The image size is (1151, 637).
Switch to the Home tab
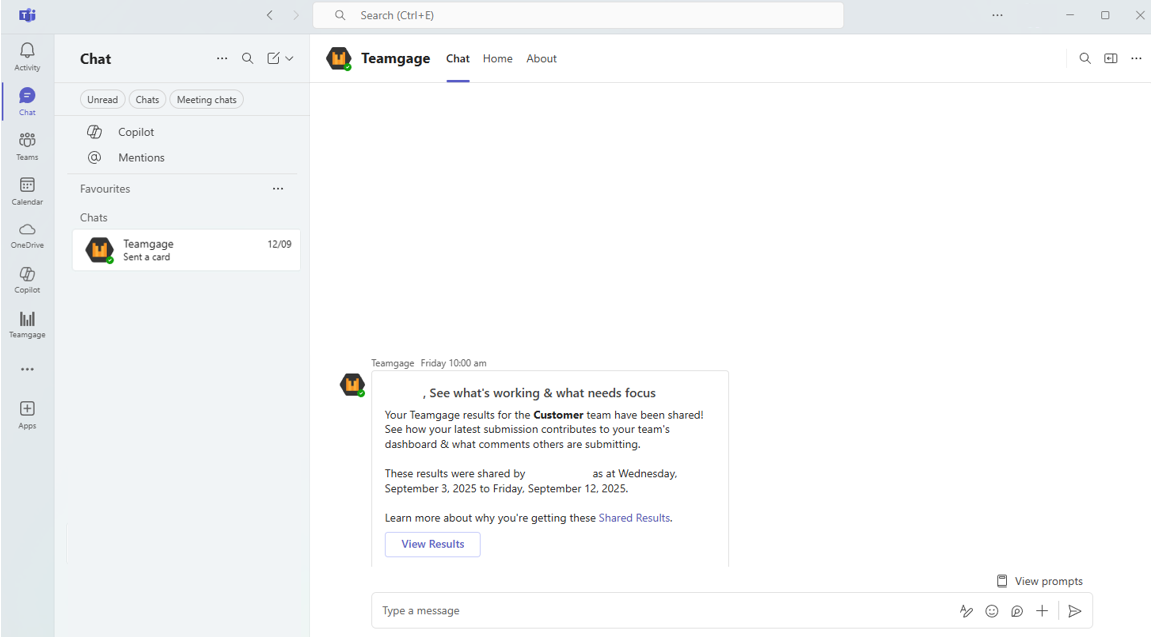tap(497, 59)
